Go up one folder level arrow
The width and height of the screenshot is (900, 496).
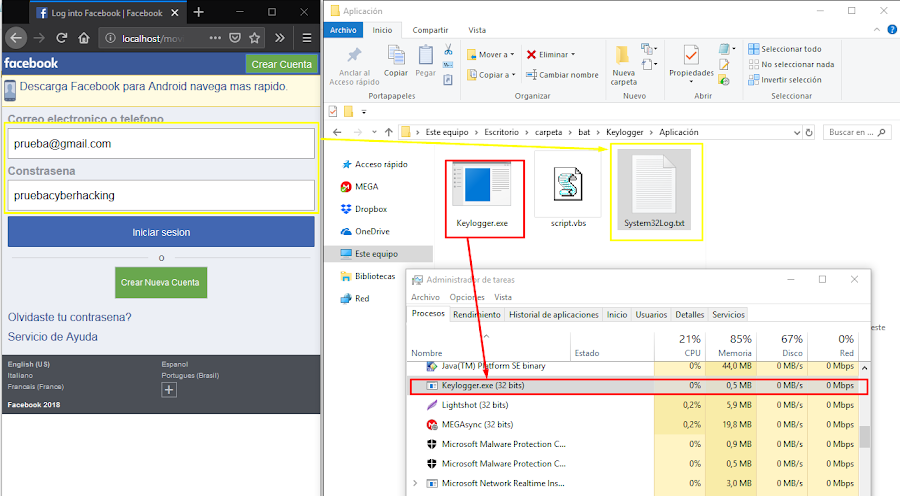pyautogui.click(x=389, y=132)
